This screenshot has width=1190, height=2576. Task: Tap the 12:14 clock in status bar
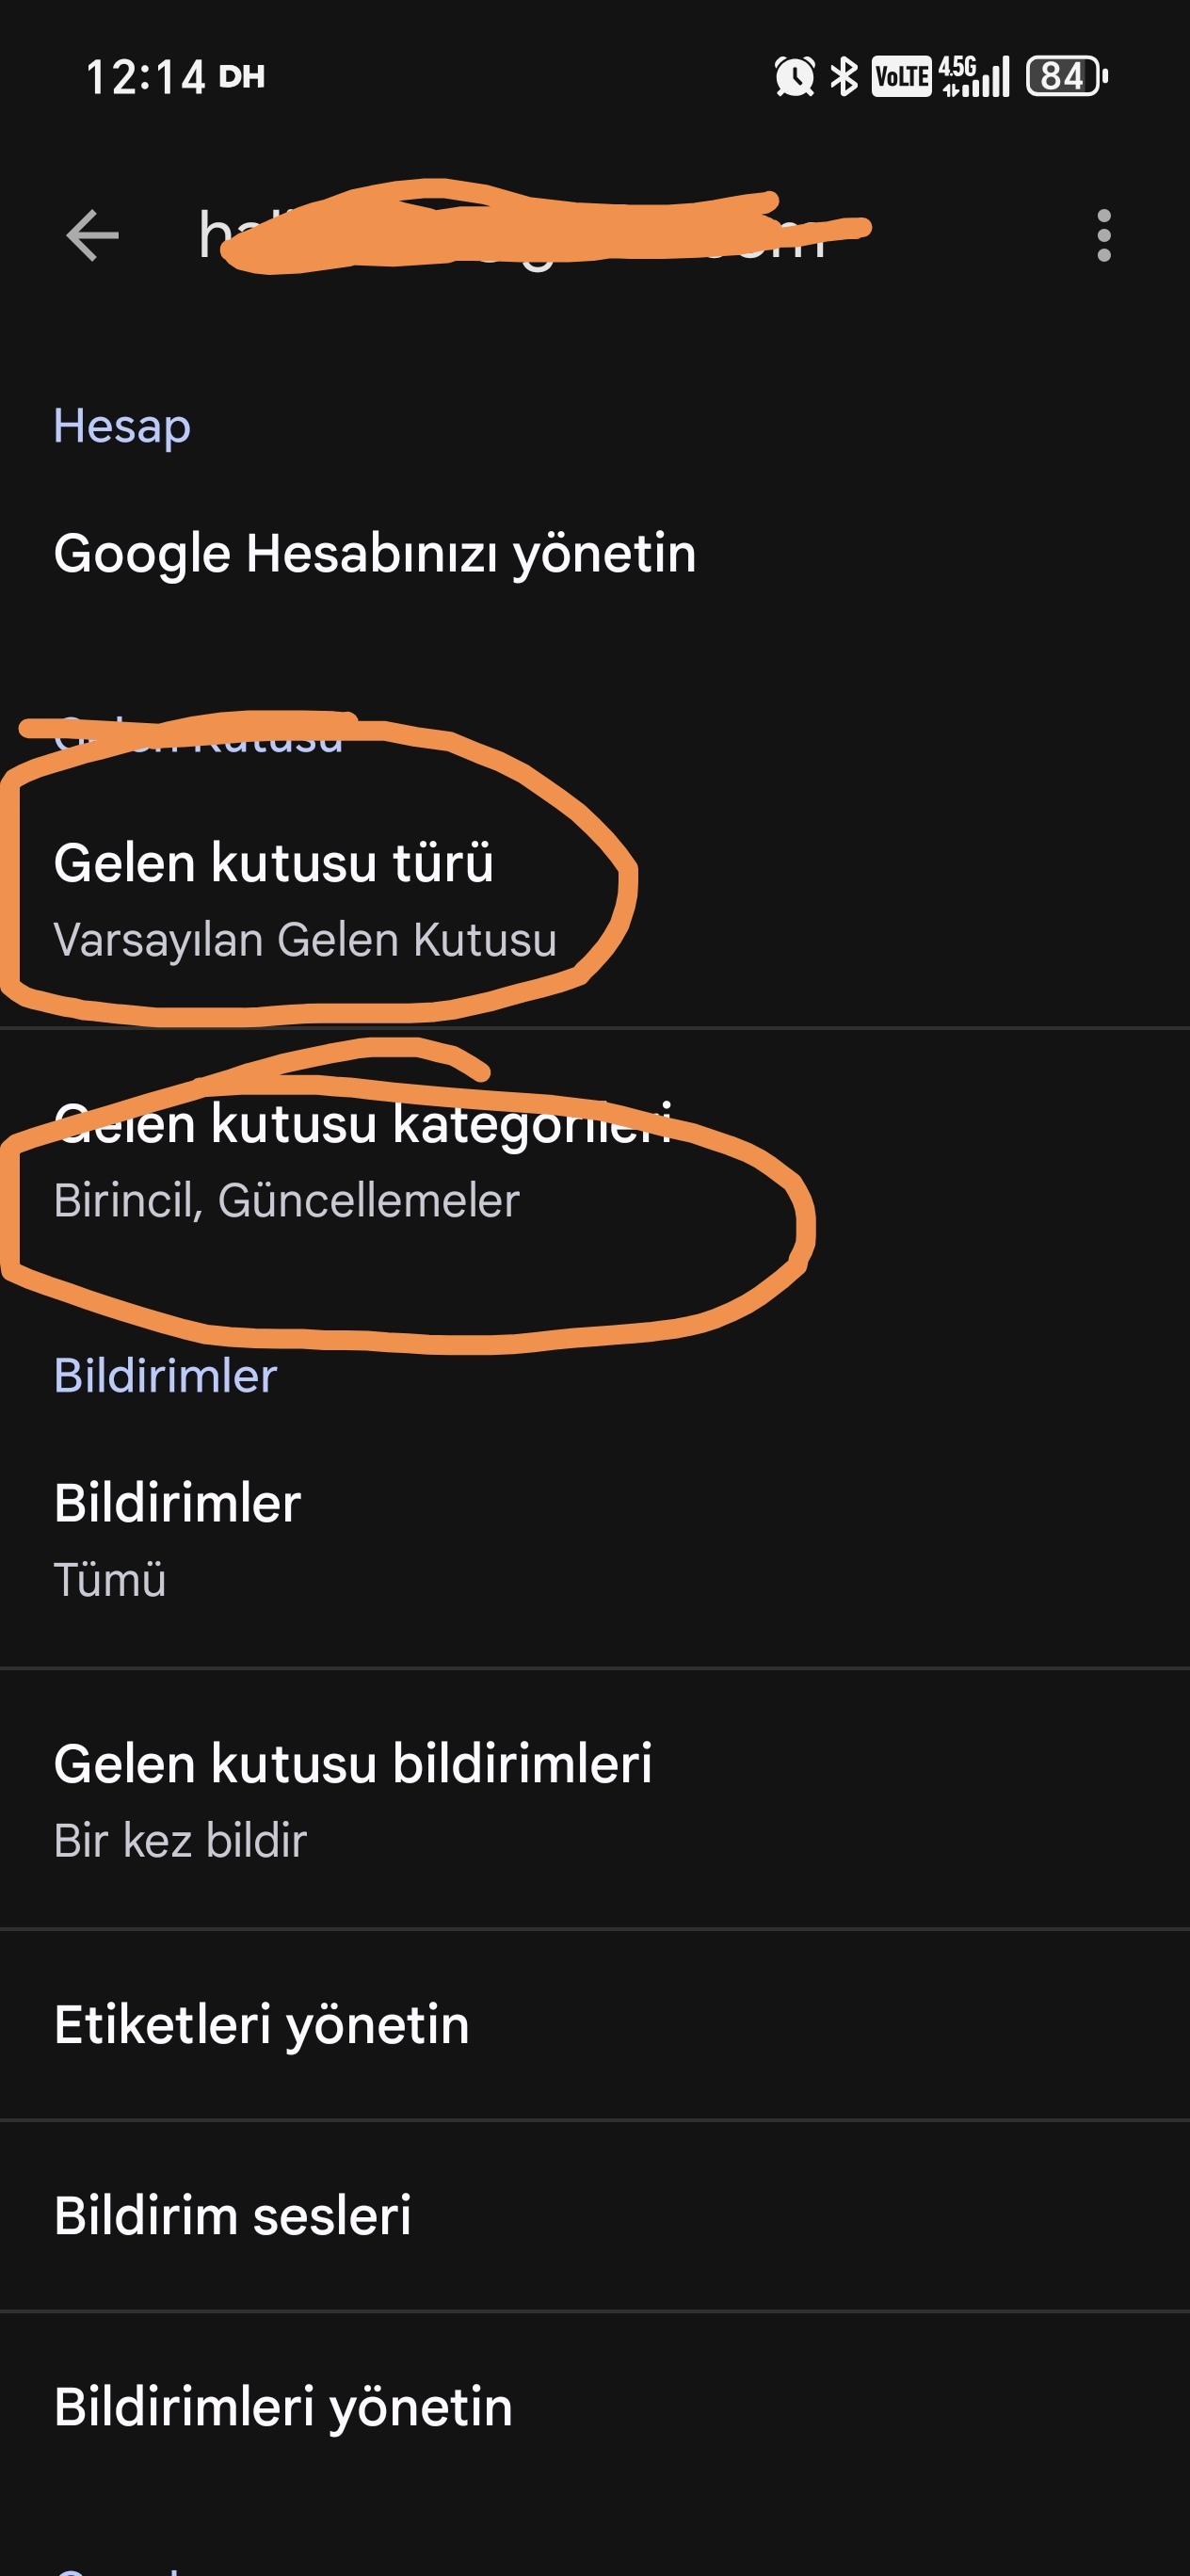pos(145,77)
